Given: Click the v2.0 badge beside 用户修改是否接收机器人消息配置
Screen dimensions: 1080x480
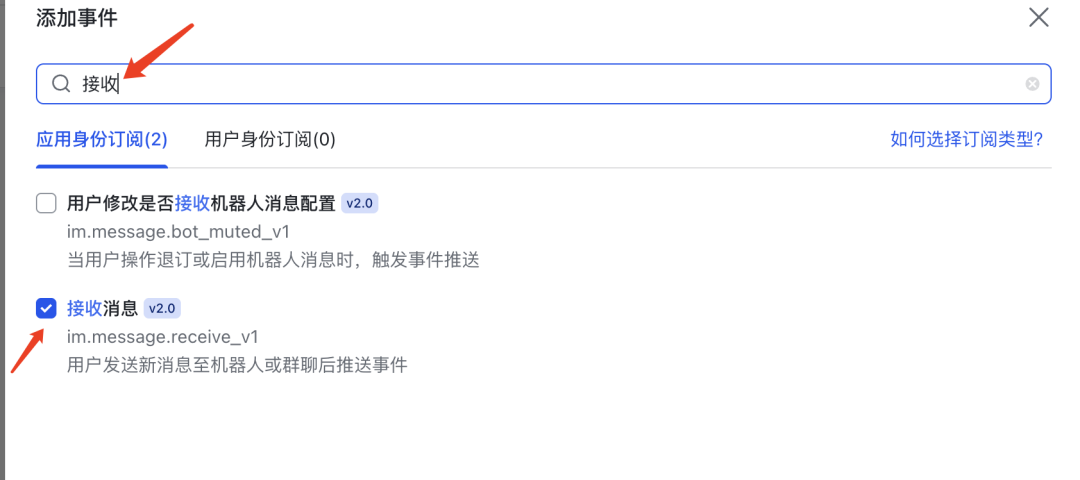Looking at the screenshot, I should [359, 203].
